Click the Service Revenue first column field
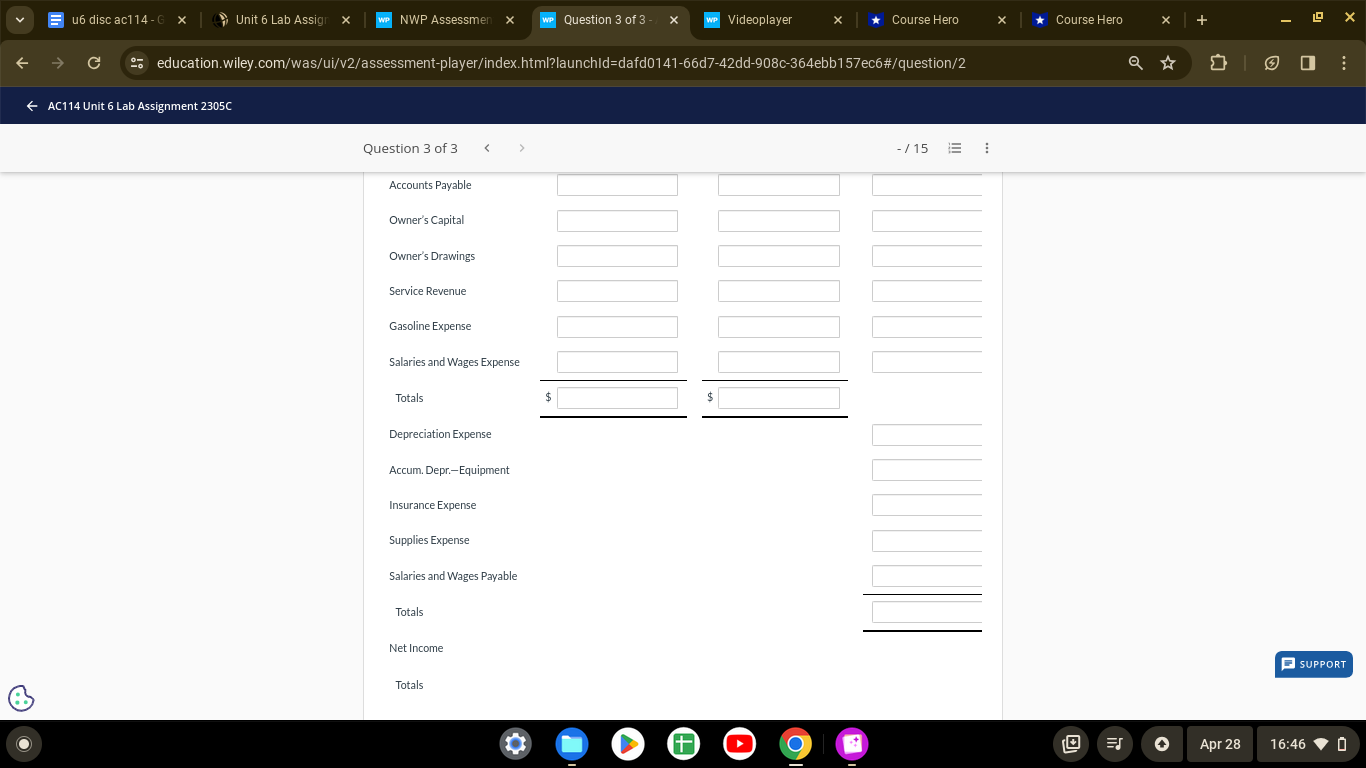 click(x=617, y=291)
